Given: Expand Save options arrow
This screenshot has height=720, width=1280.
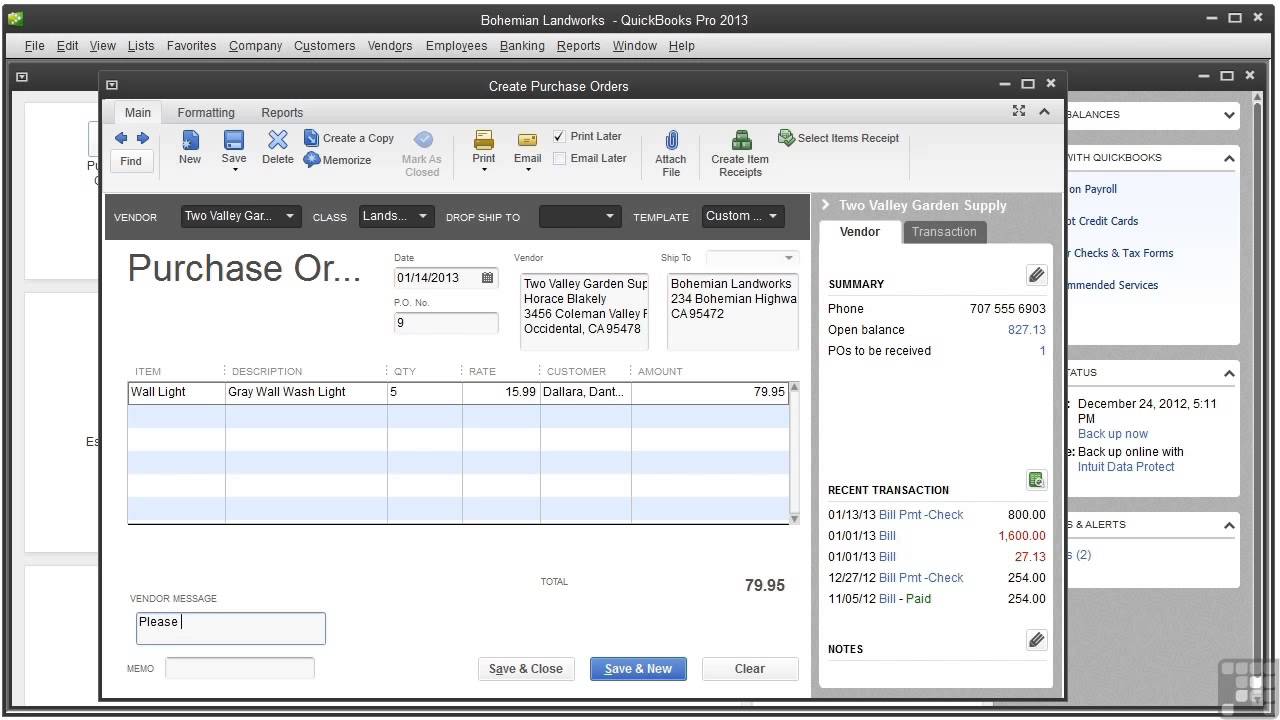Looking at the screenshot, I should tap(234, 170).
